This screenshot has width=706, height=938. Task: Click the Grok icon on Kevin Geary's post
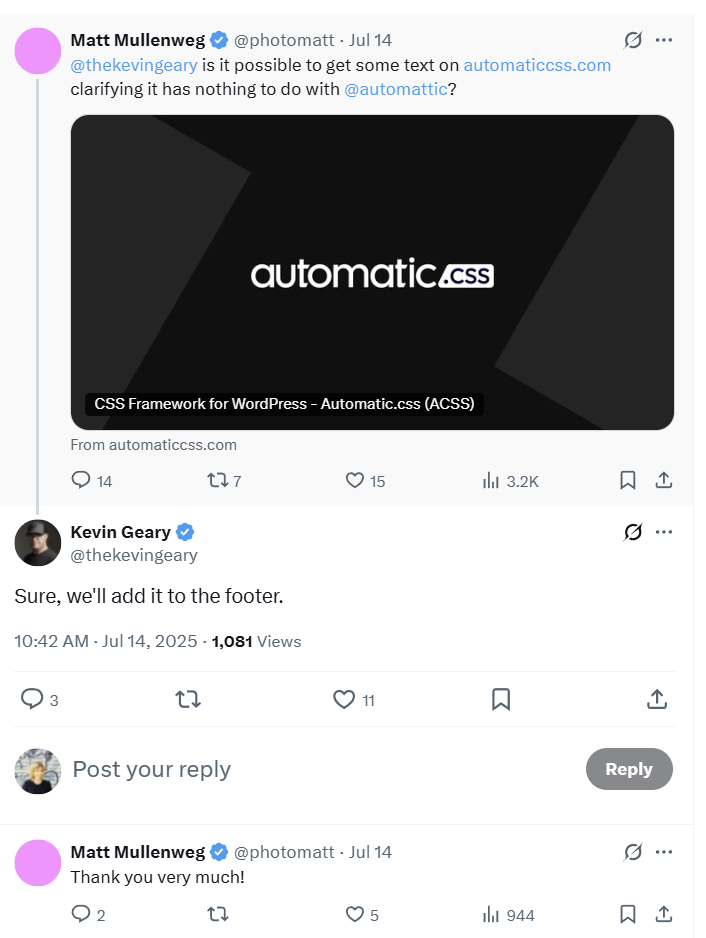[x=633, y=531]
